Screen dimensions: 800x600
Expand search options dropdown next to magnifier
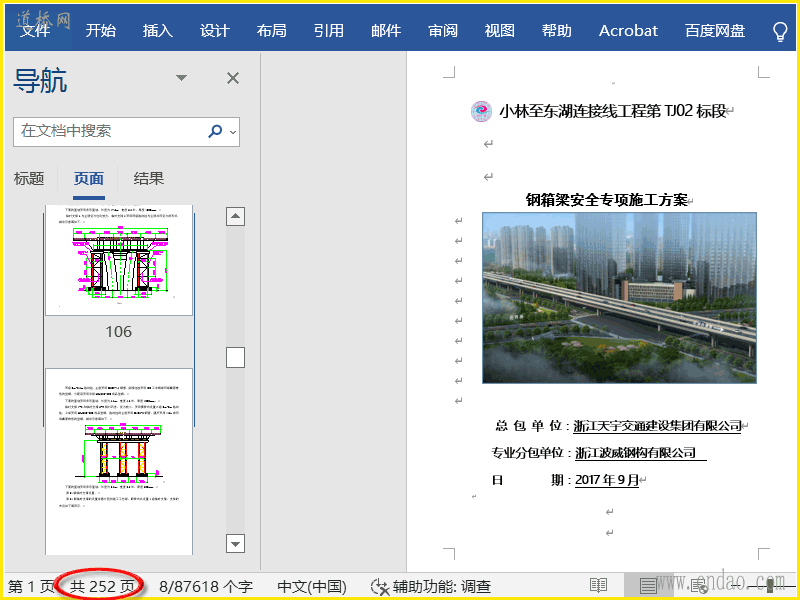233,131
